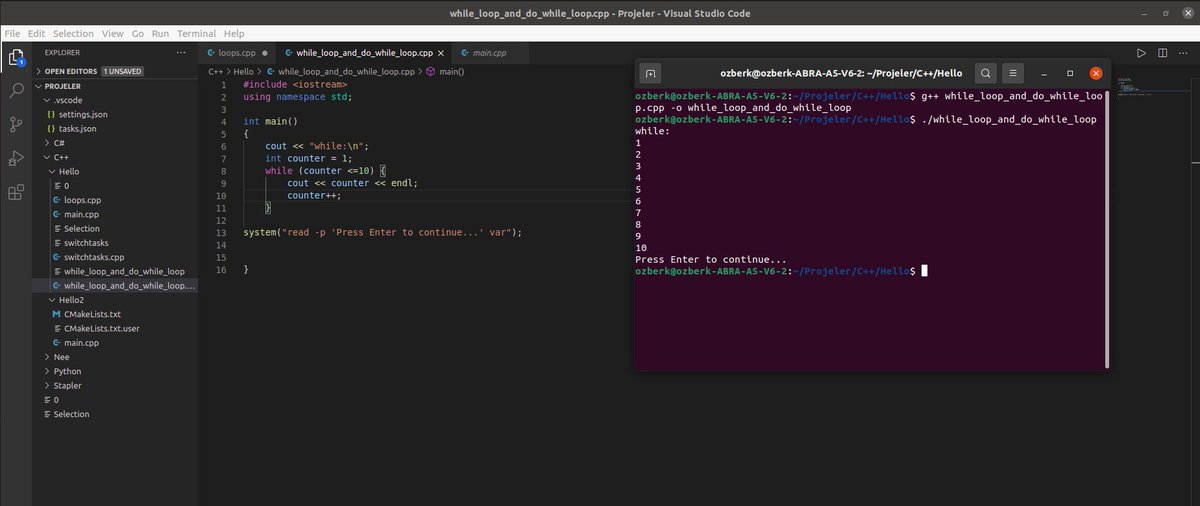Viewport: 1200px width, 506px height.
Task: Open editor more actions menu (three dots)
Action: (x=1183, y=52)
